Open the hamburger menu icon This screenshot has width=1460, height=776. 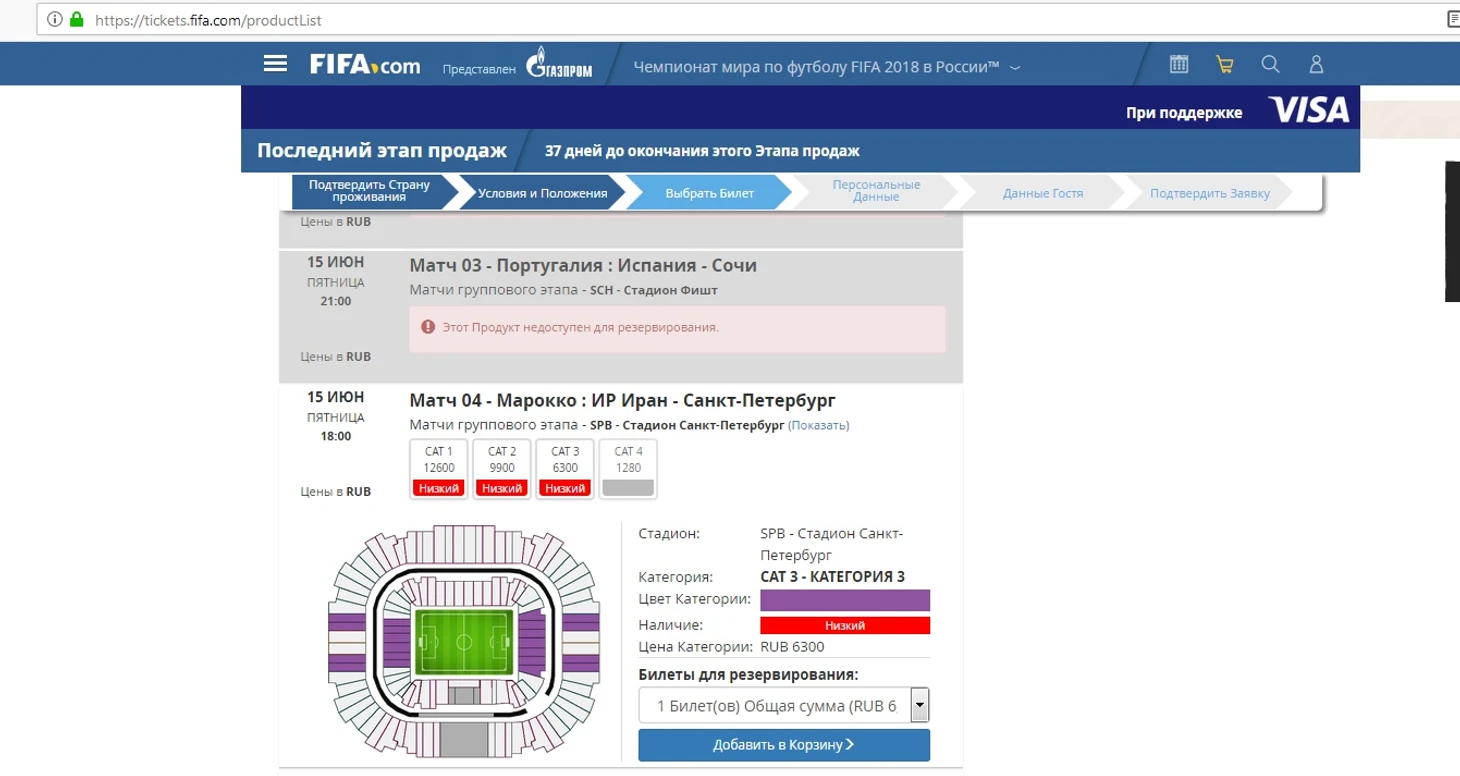[x=275, y=64]
